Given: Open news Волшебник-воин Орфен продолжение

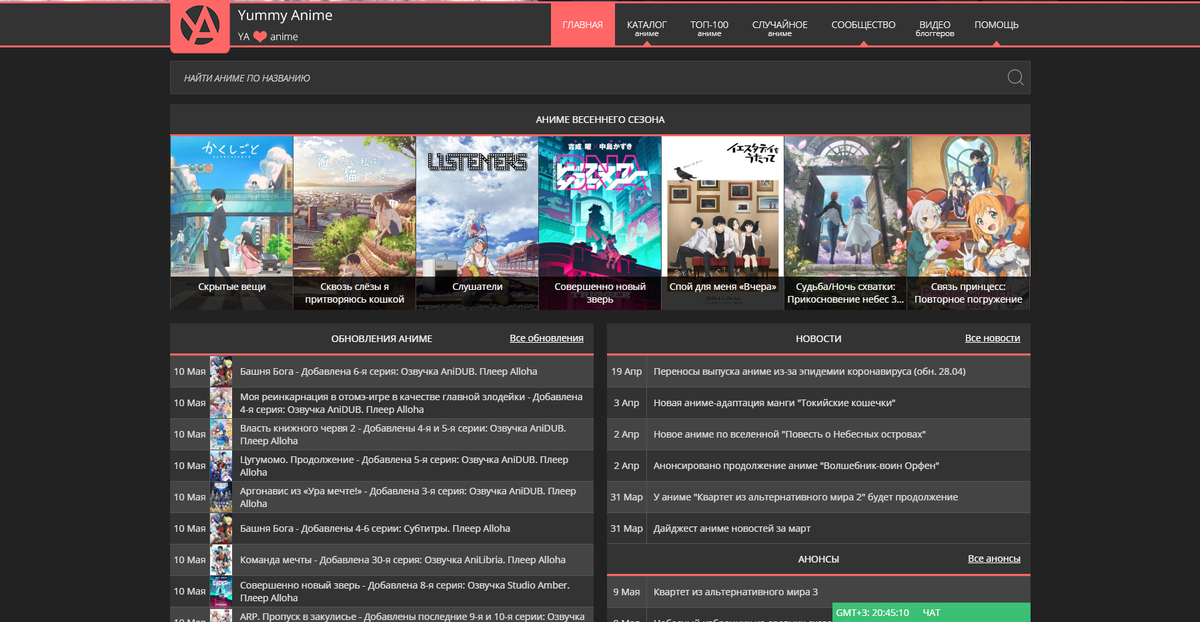Looking at the screenshot, I should (796, 465).
